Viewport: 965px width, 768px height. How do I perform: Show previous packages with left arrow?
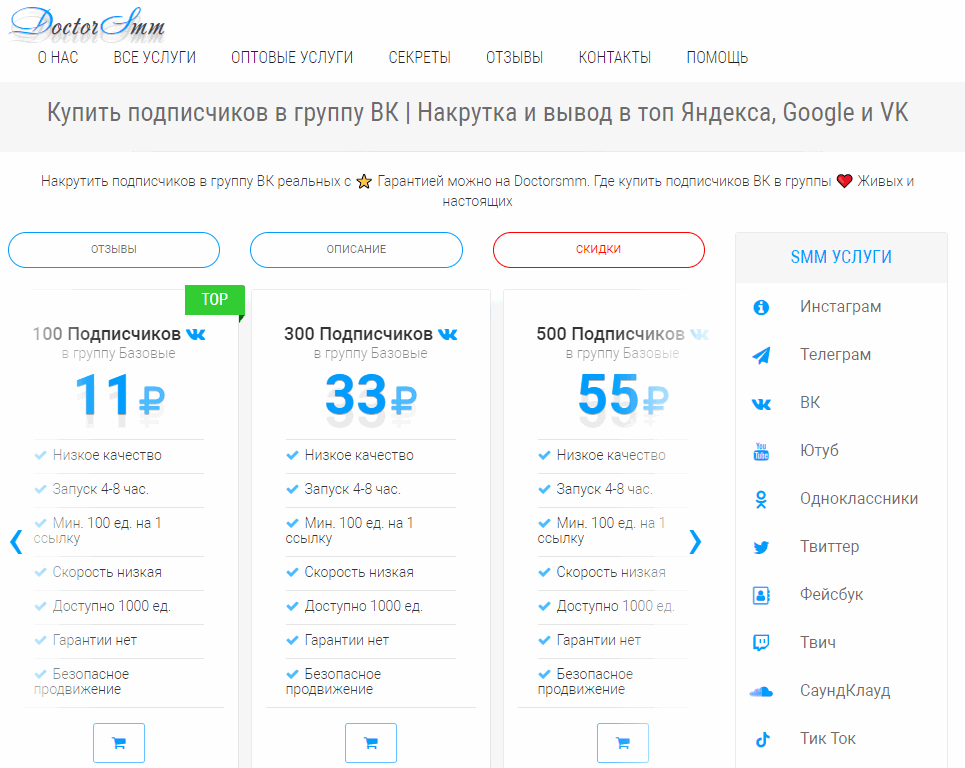(x=17, y=542)
